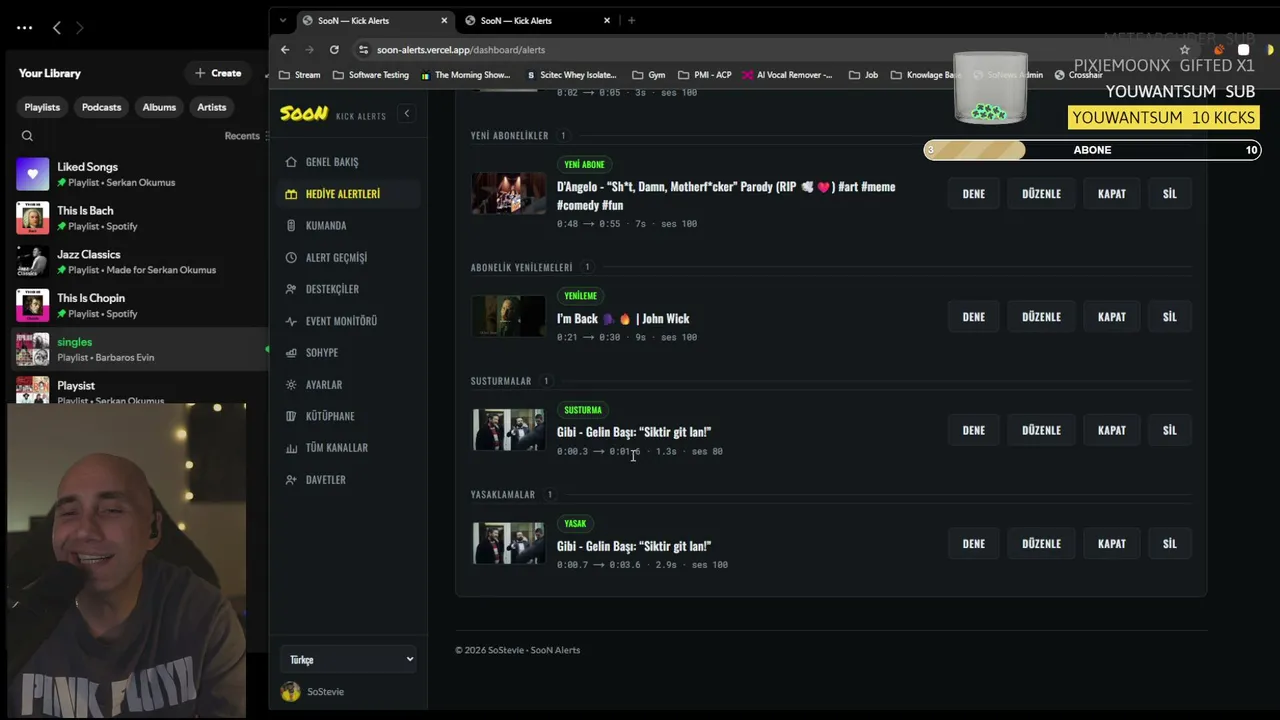Click the Hediye Alertleri gift icon
Viewport: 1280px width, 720px height.
[x=291, y=194]
